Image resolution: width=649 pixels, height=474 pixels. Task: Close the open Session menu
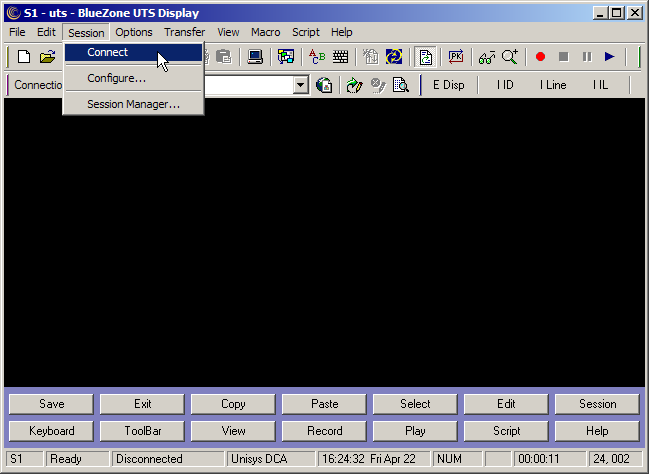[x=86, y=33]
